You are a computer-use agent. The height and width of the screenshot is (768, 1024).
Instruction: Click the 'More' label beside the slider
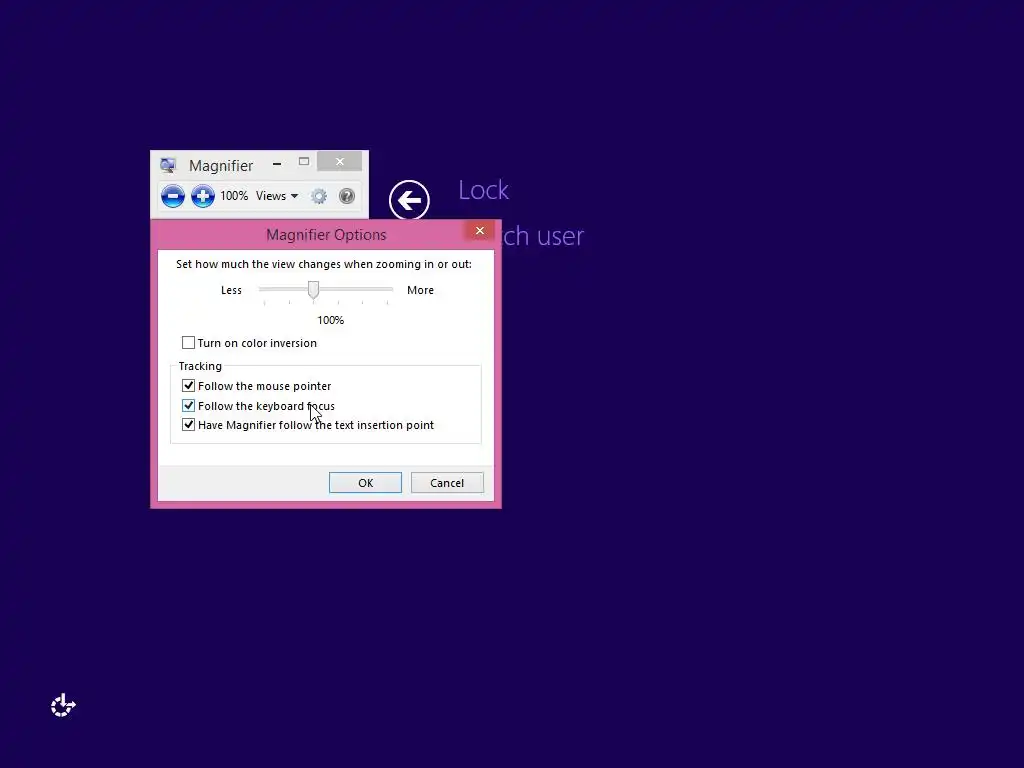point(421,290)
